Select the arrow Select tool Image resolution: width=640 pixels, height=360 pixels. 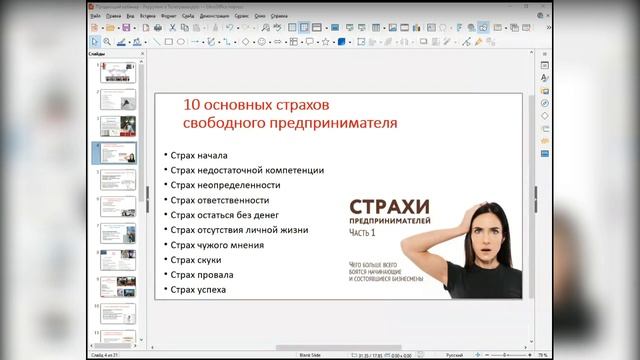click(95, 42)
